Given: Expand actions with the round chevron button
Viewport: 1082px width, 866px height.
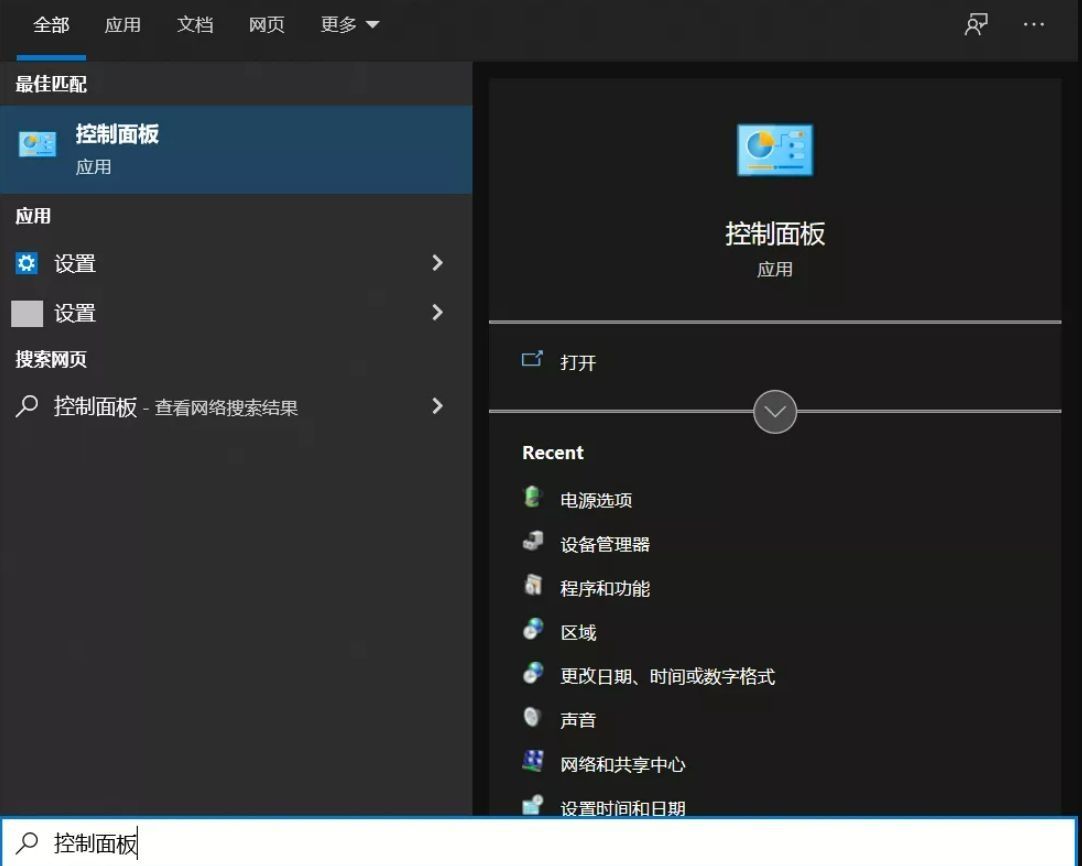Looking at the screenshot, I should (x=774, y=412).
